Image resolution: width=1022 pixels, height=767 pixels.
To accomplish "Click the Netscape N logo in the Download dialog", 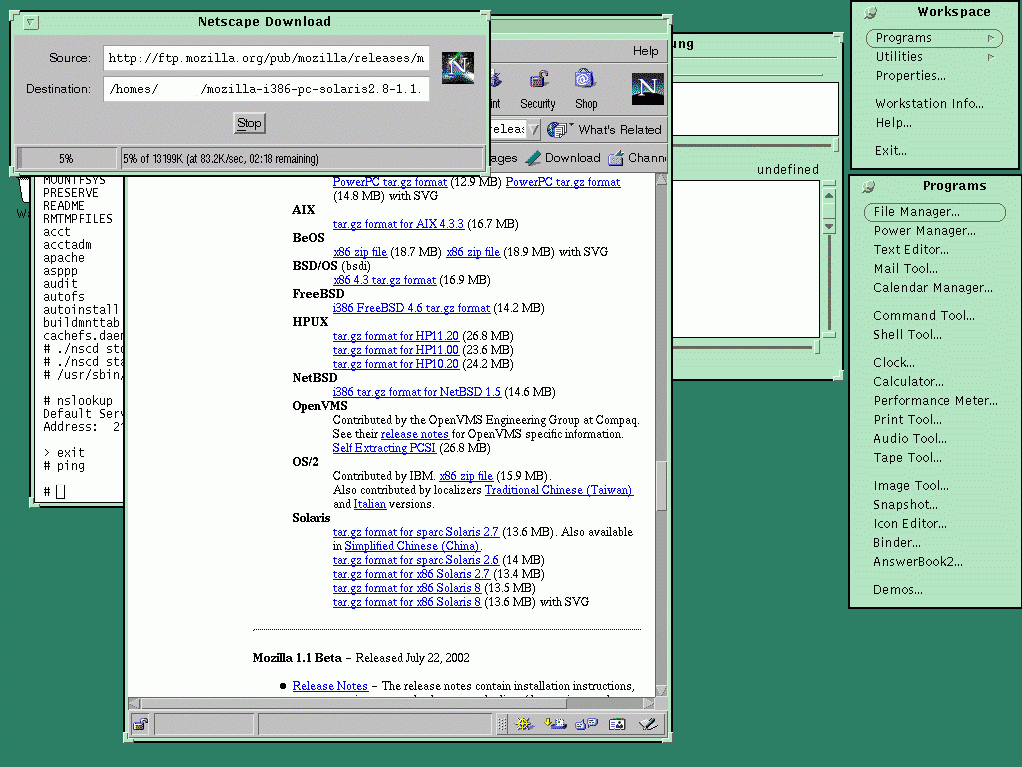I will (x=458, y=68).
